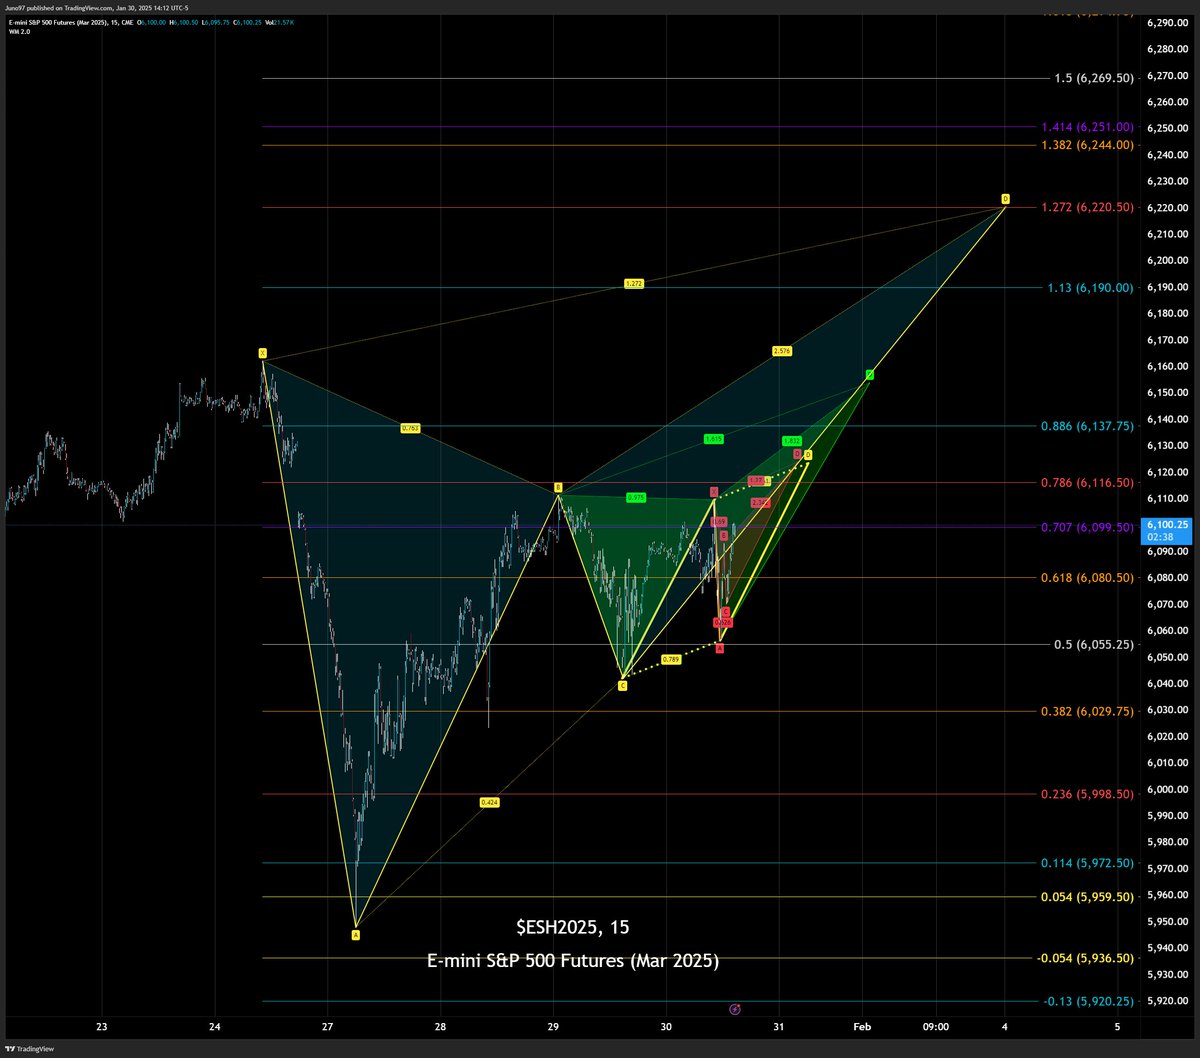This screenshot has height=1058, width=1200.
Task: Click the green Z pattern point label
Action: tap(868, 374)
